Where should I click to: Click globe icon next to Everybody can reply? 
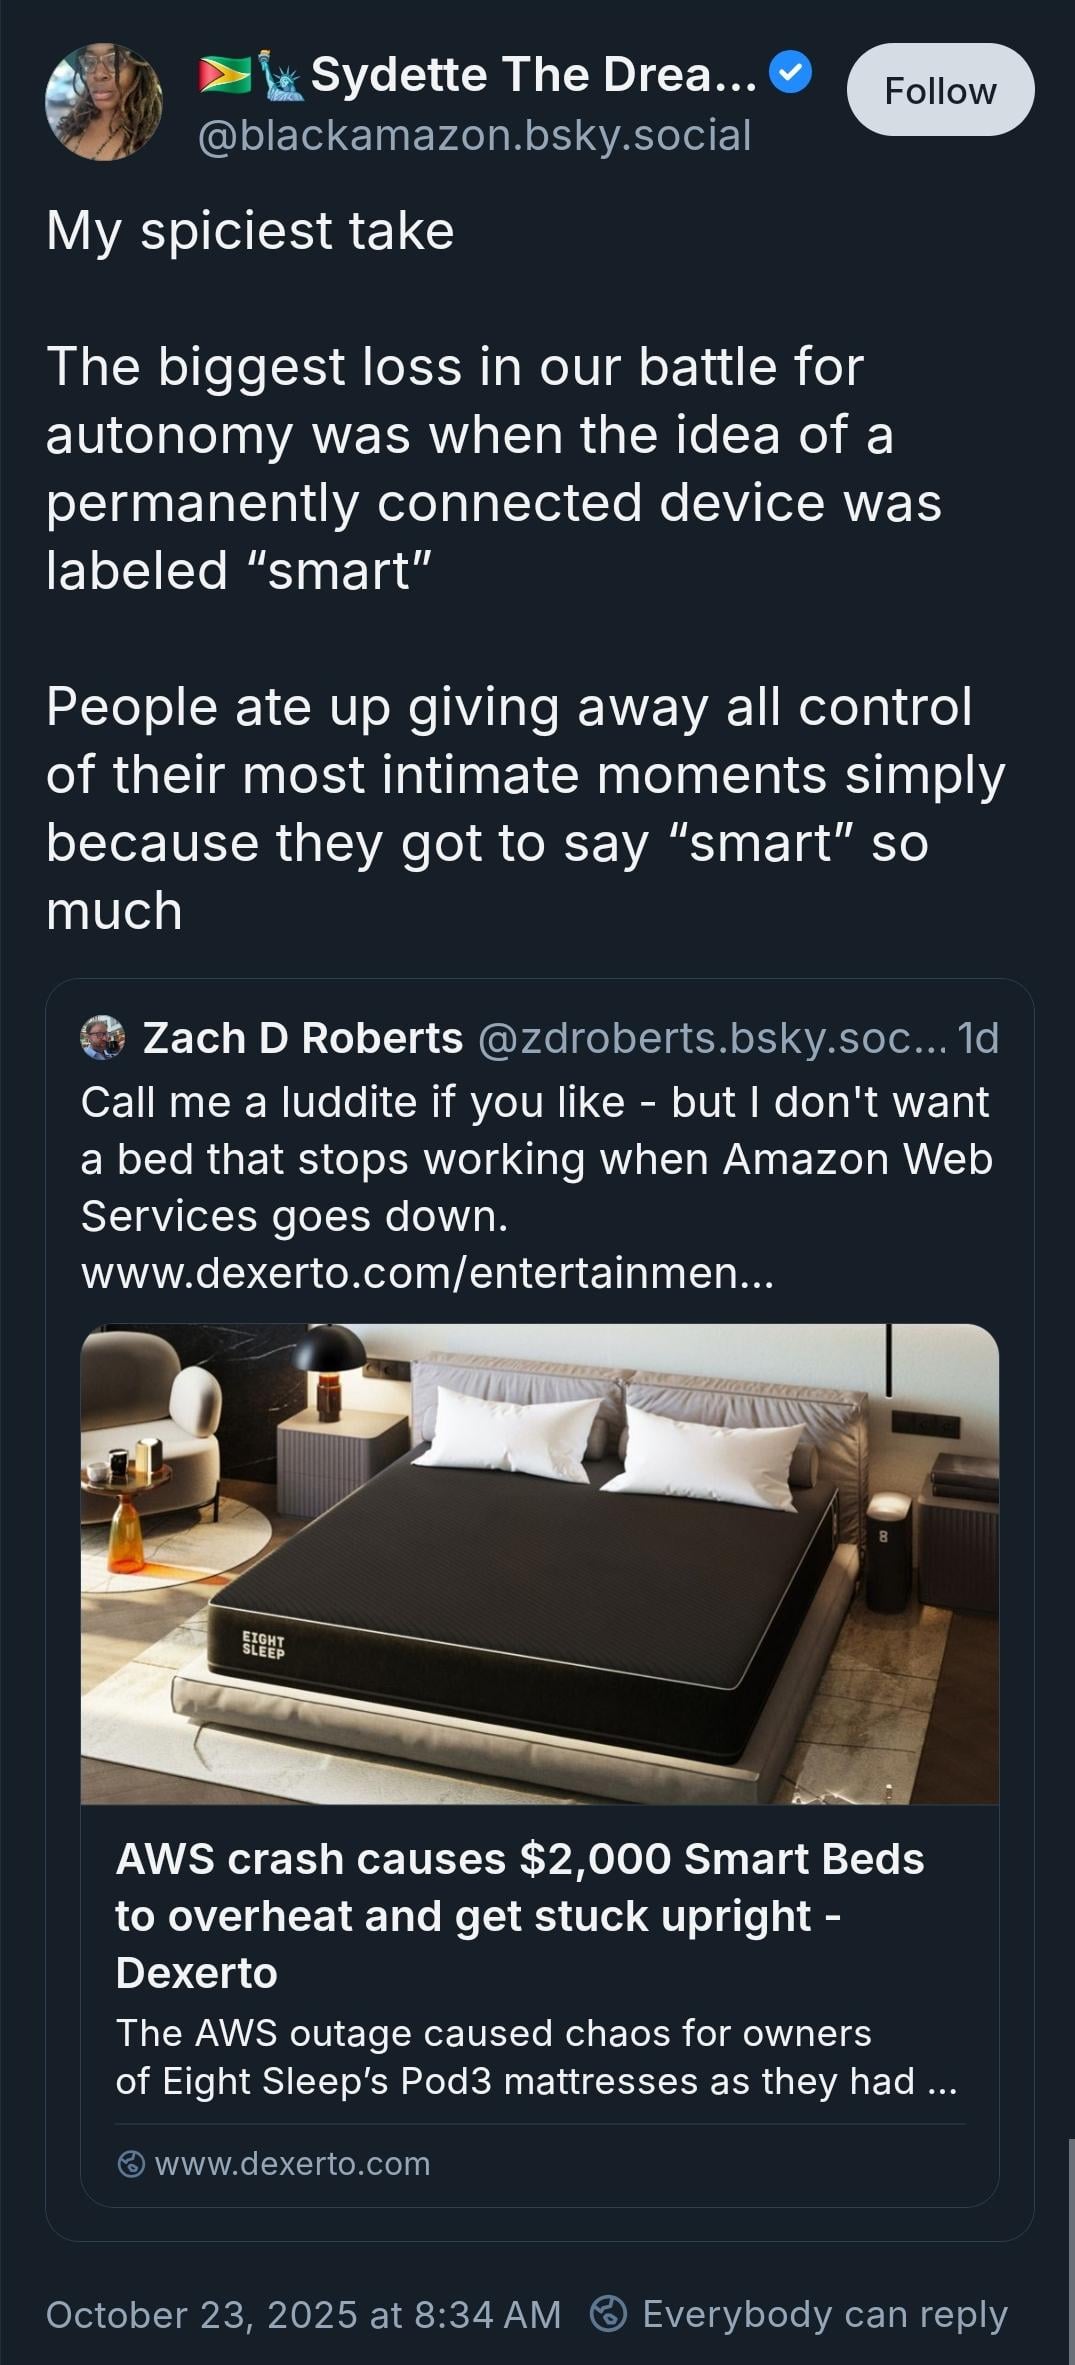click(608, 2314)
